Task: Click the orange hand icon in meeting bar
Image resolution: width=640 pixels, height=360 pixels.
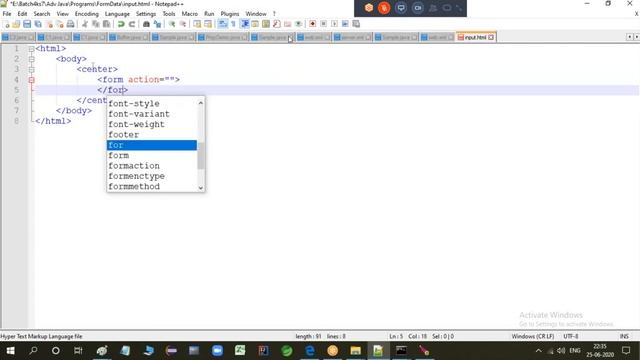Action: pos(384,8)
